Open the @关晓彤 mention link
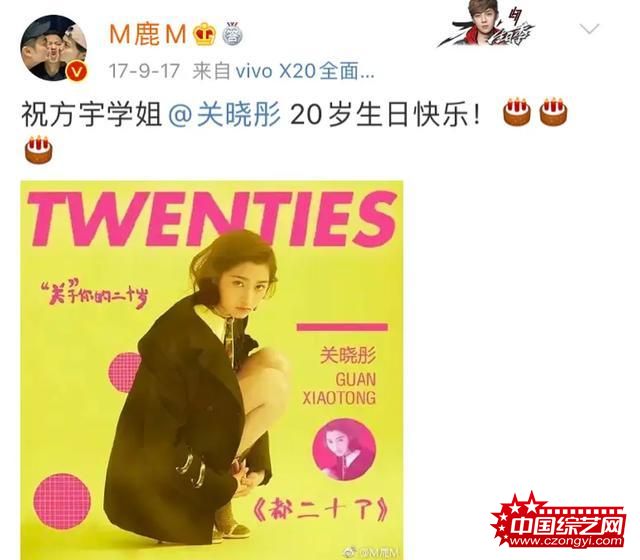 point(224,115)
